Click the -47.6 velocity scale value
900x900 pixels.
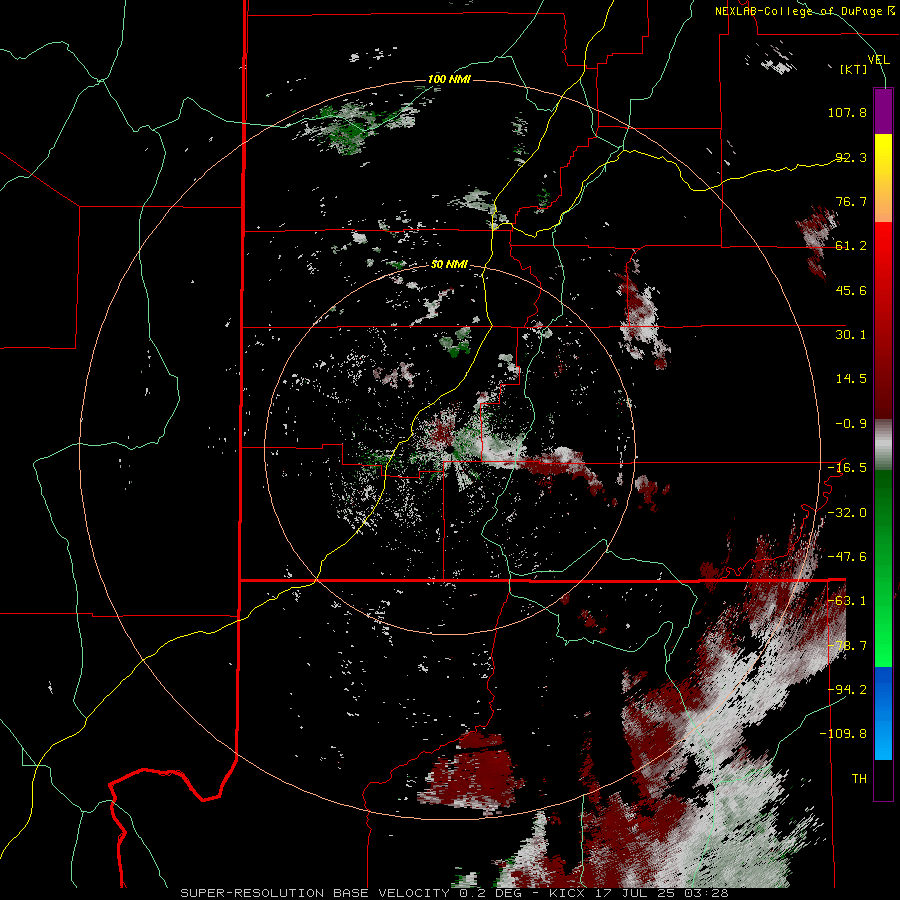pyautogui.click(x=847, y=557)
